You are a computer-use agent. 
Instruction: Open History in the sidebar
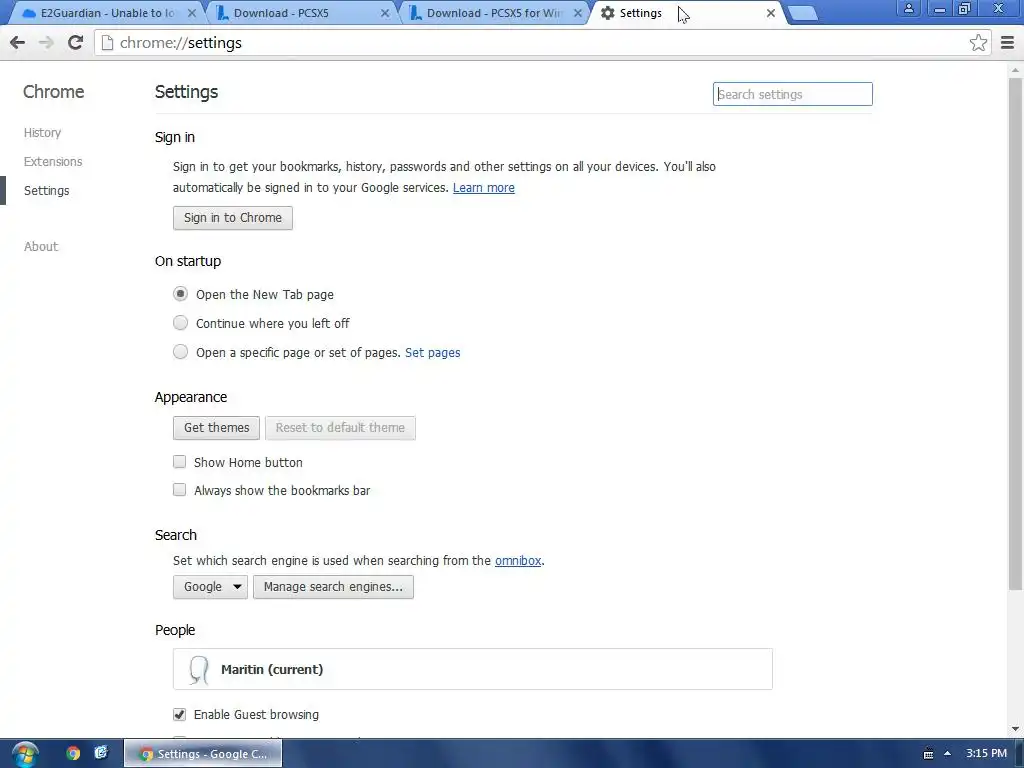click(42, 133)
